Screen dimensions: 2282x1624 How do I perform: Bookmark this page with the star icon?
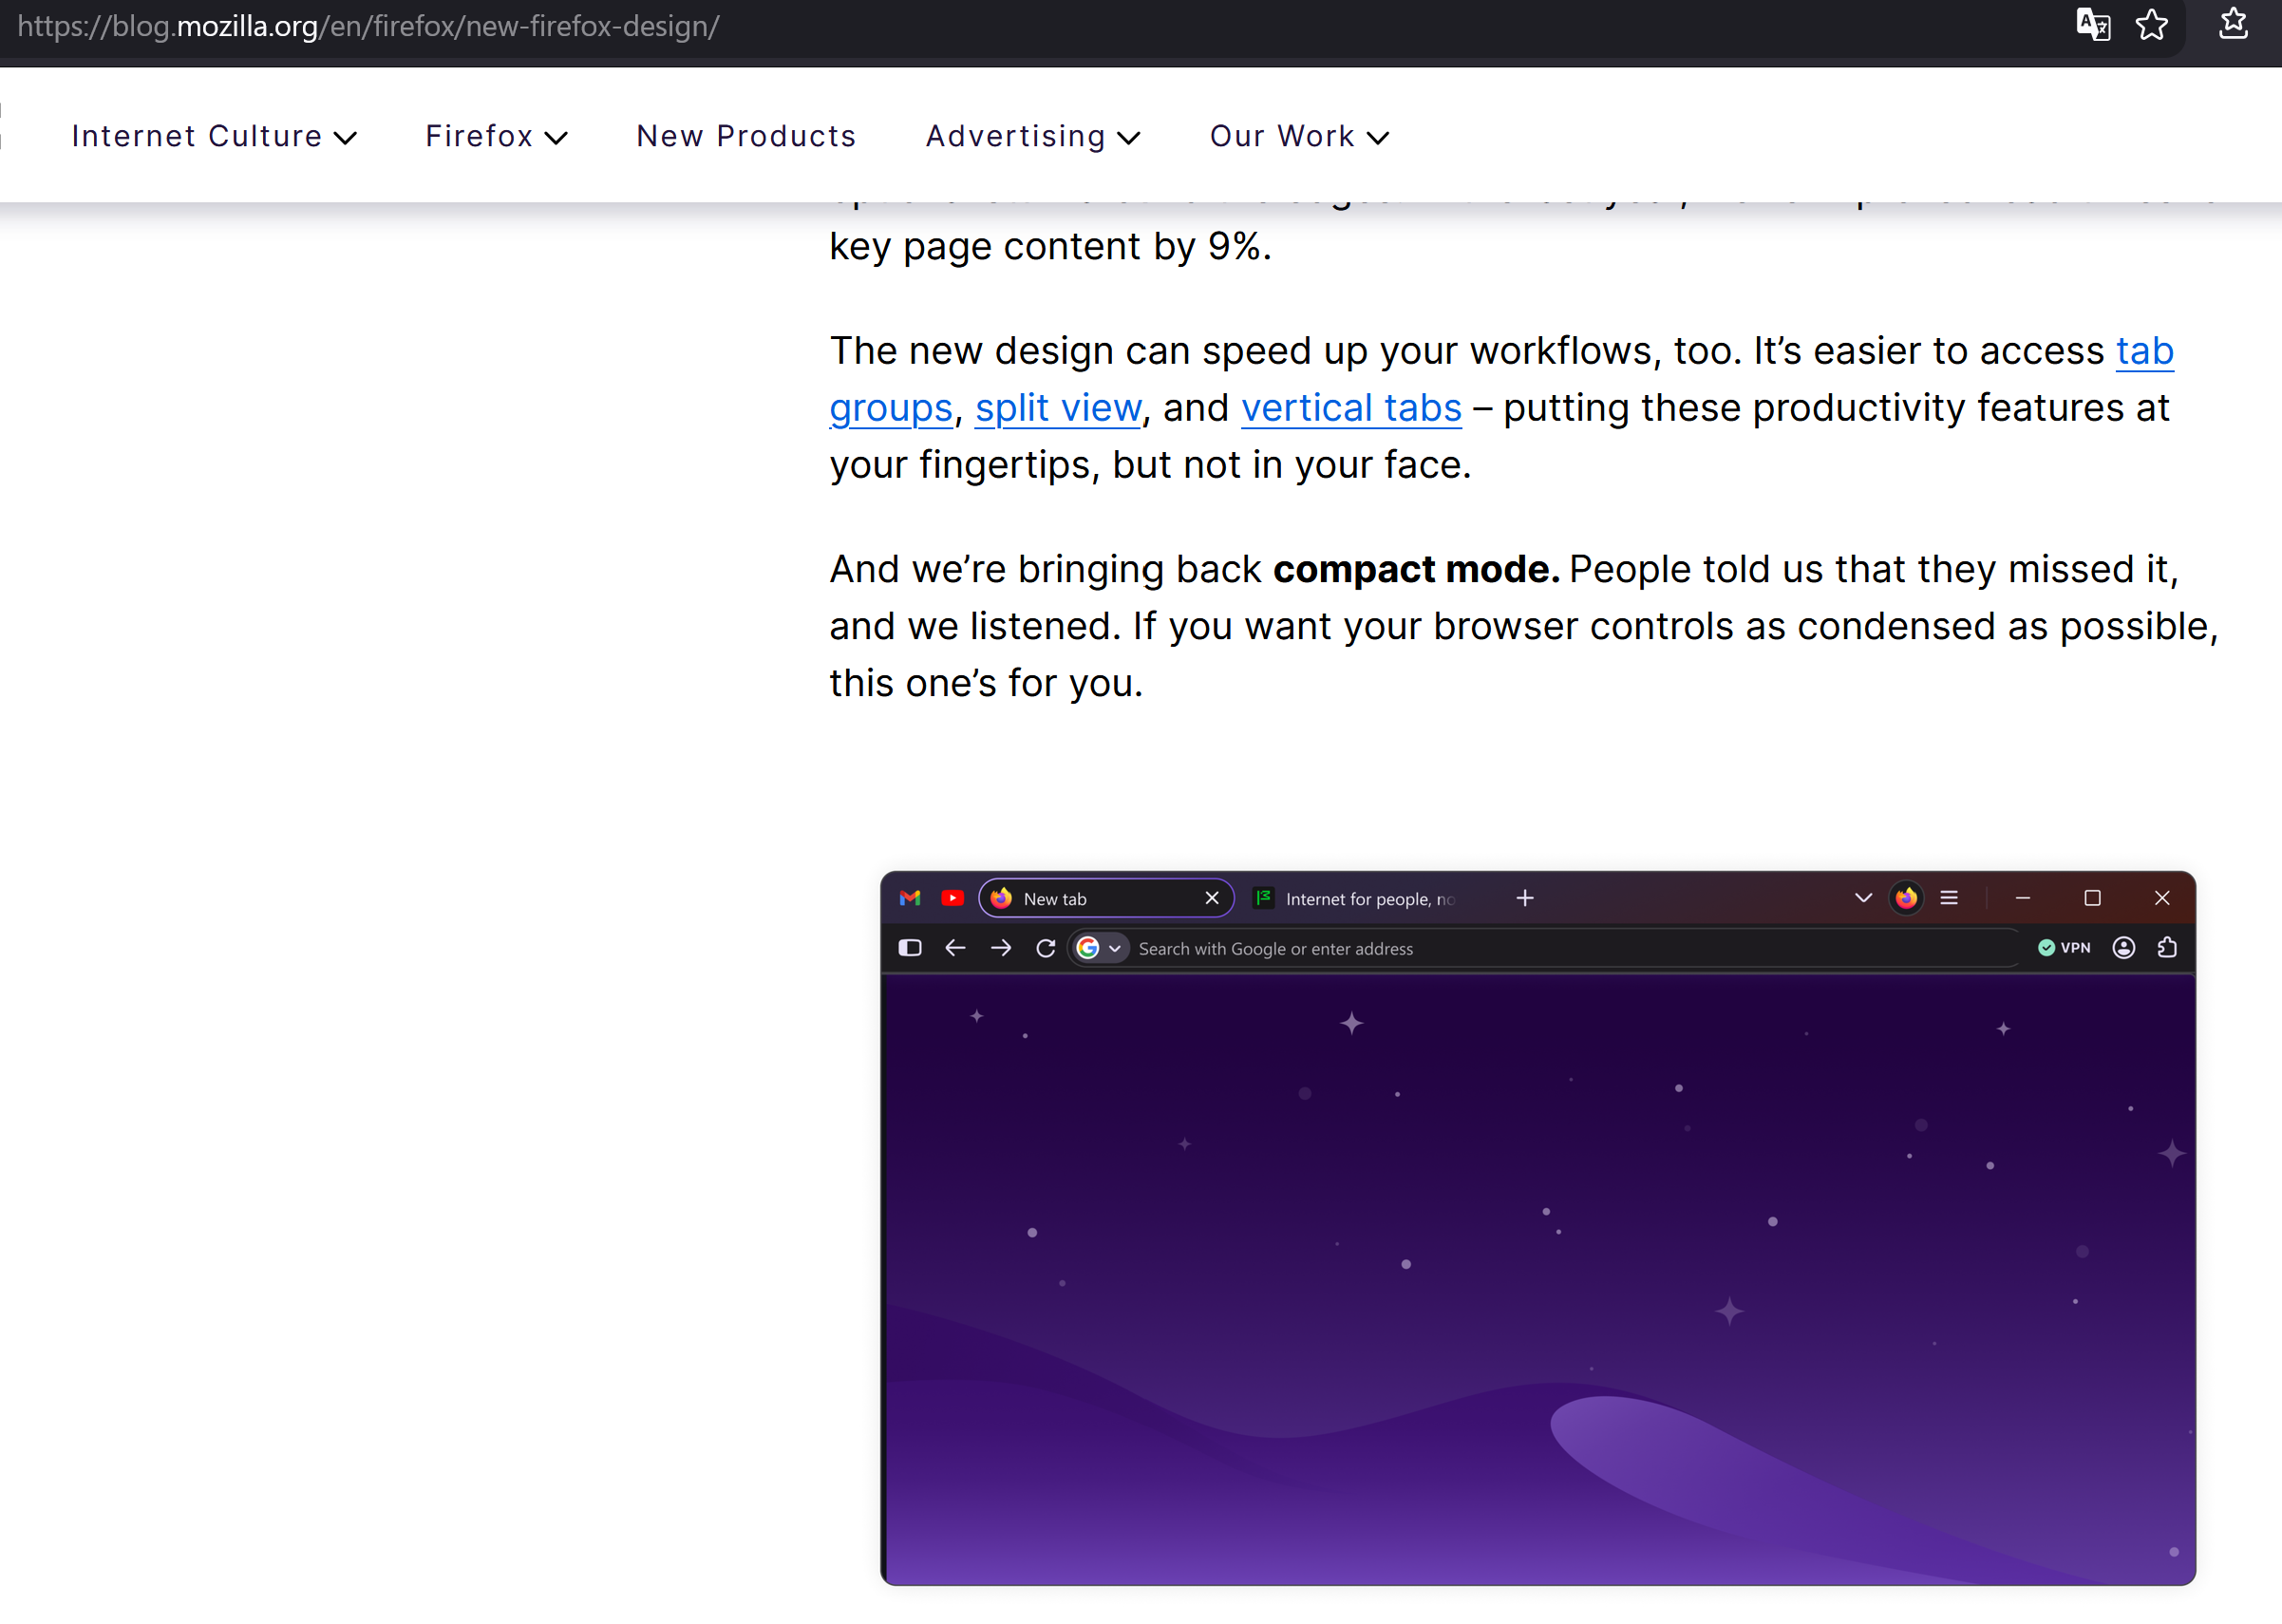click(2152, 25)
